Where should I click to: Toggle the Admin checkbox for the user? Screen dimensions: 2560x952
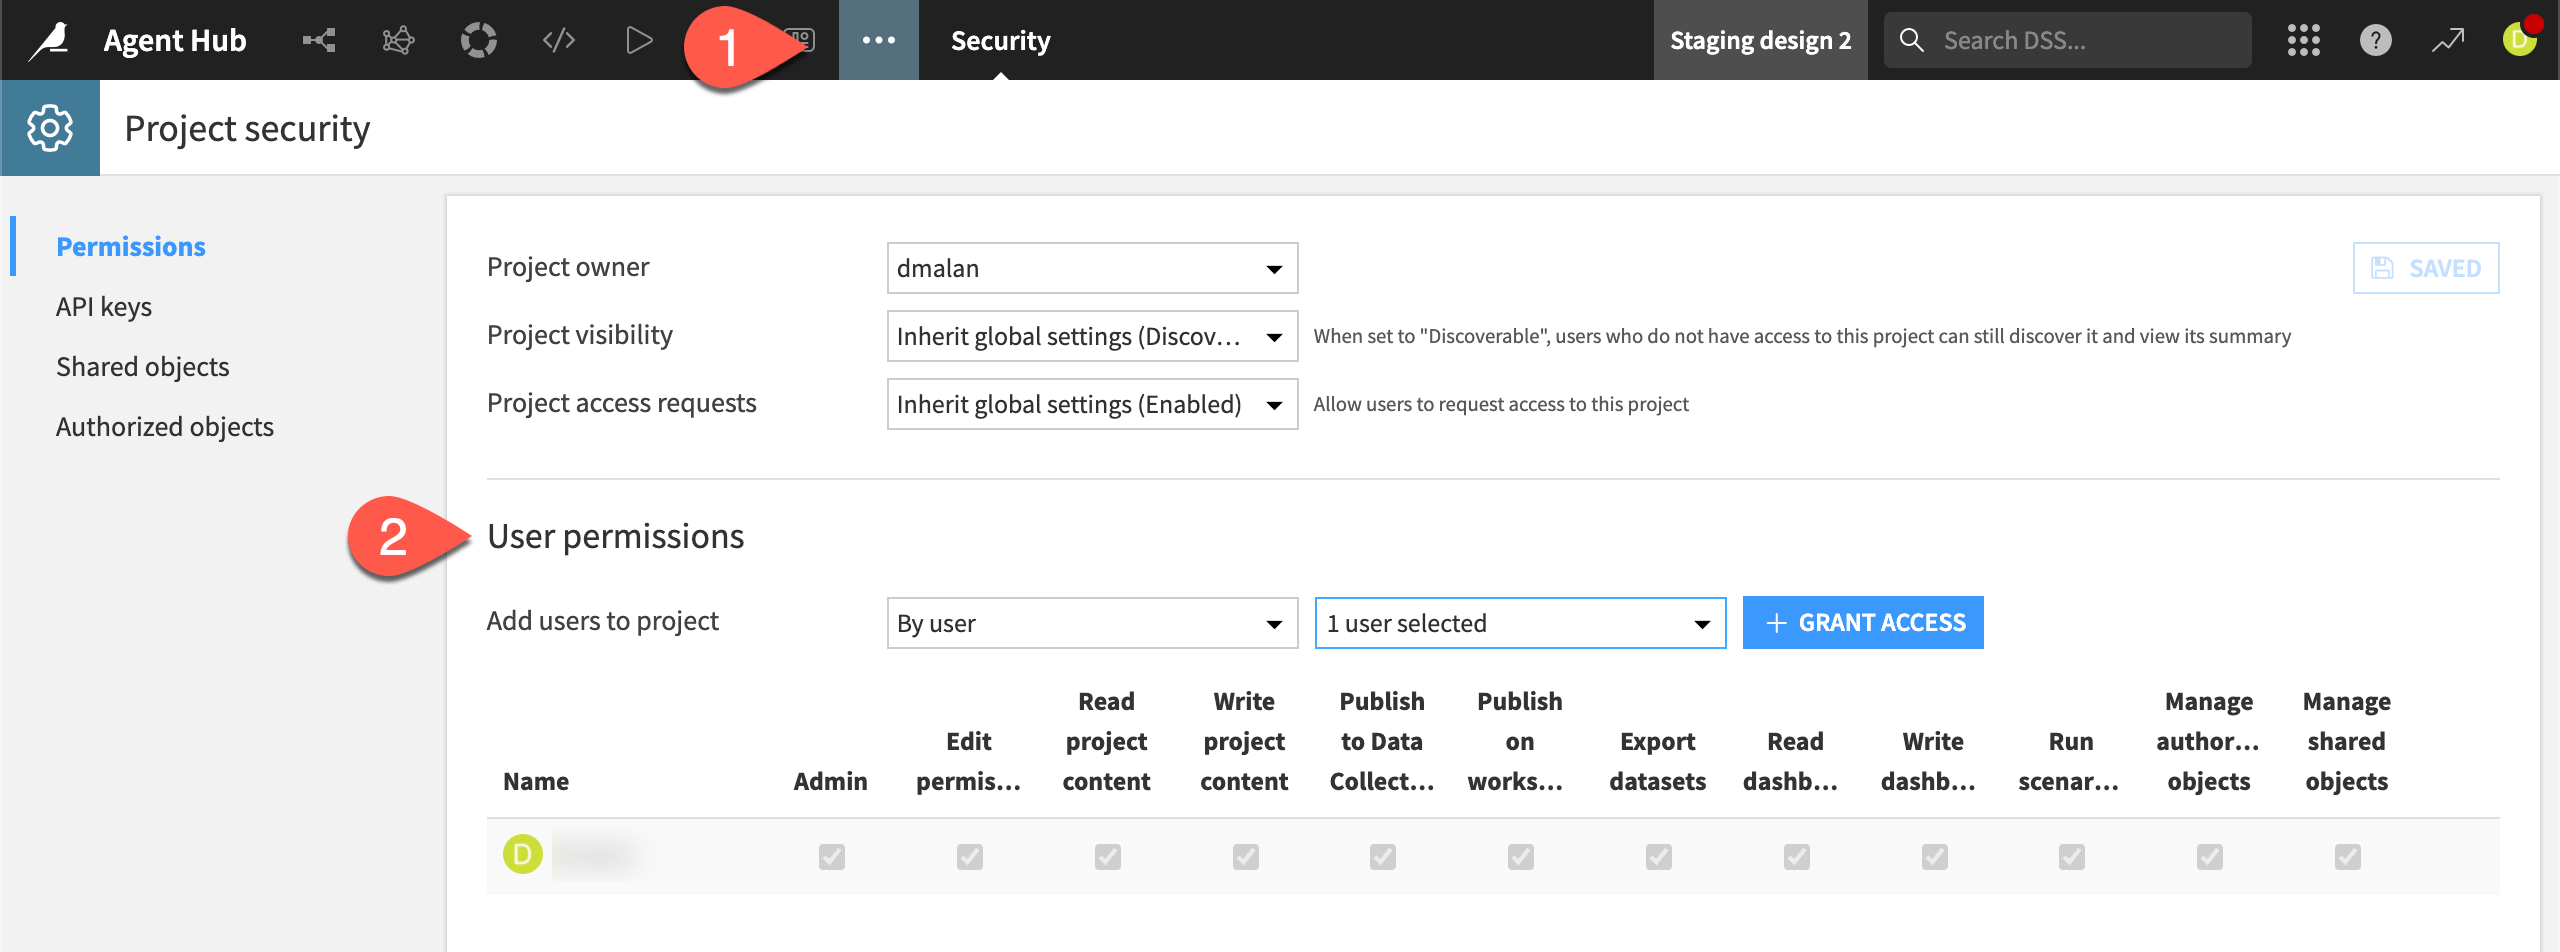point(832,856)
